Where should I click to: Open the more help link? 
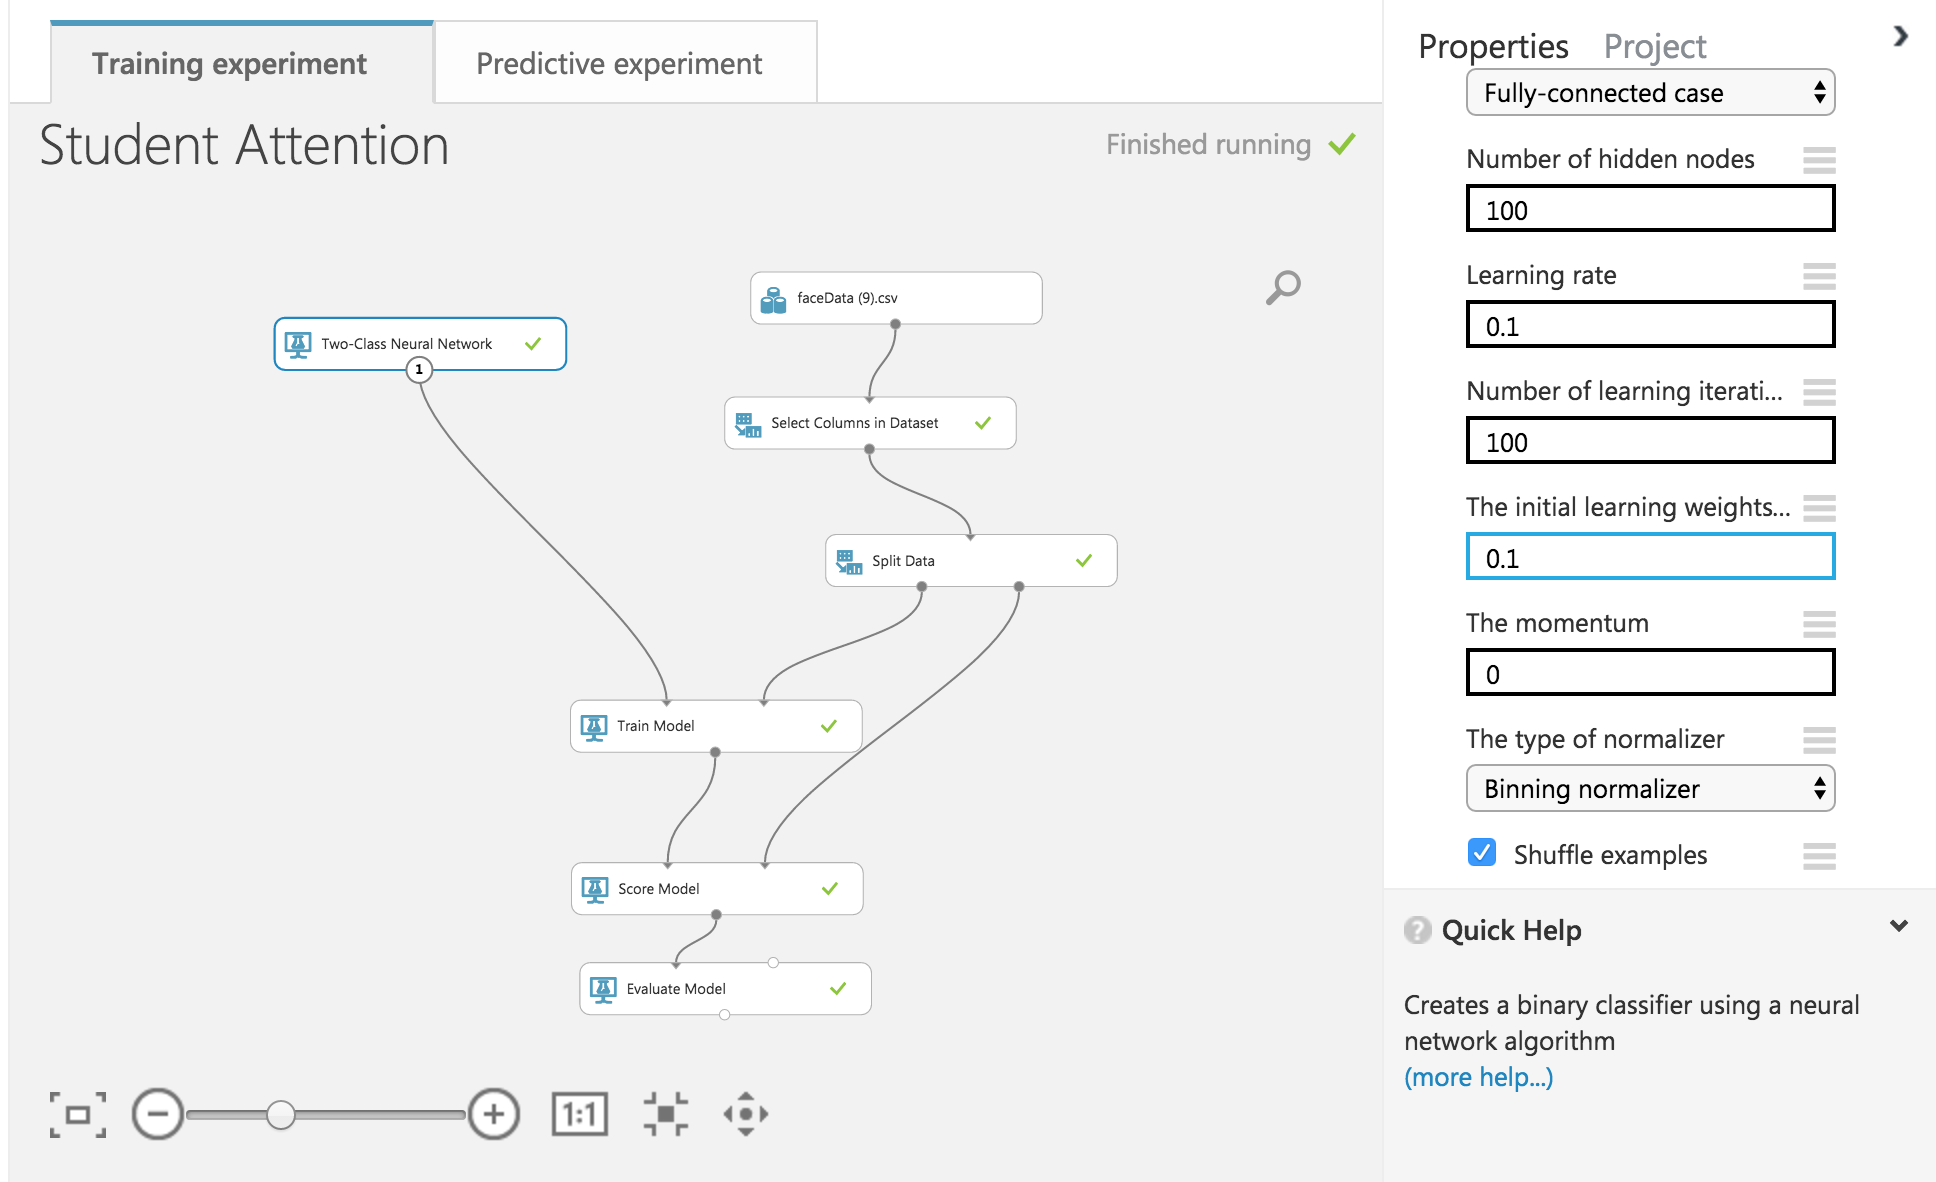click(1478, 1077)
